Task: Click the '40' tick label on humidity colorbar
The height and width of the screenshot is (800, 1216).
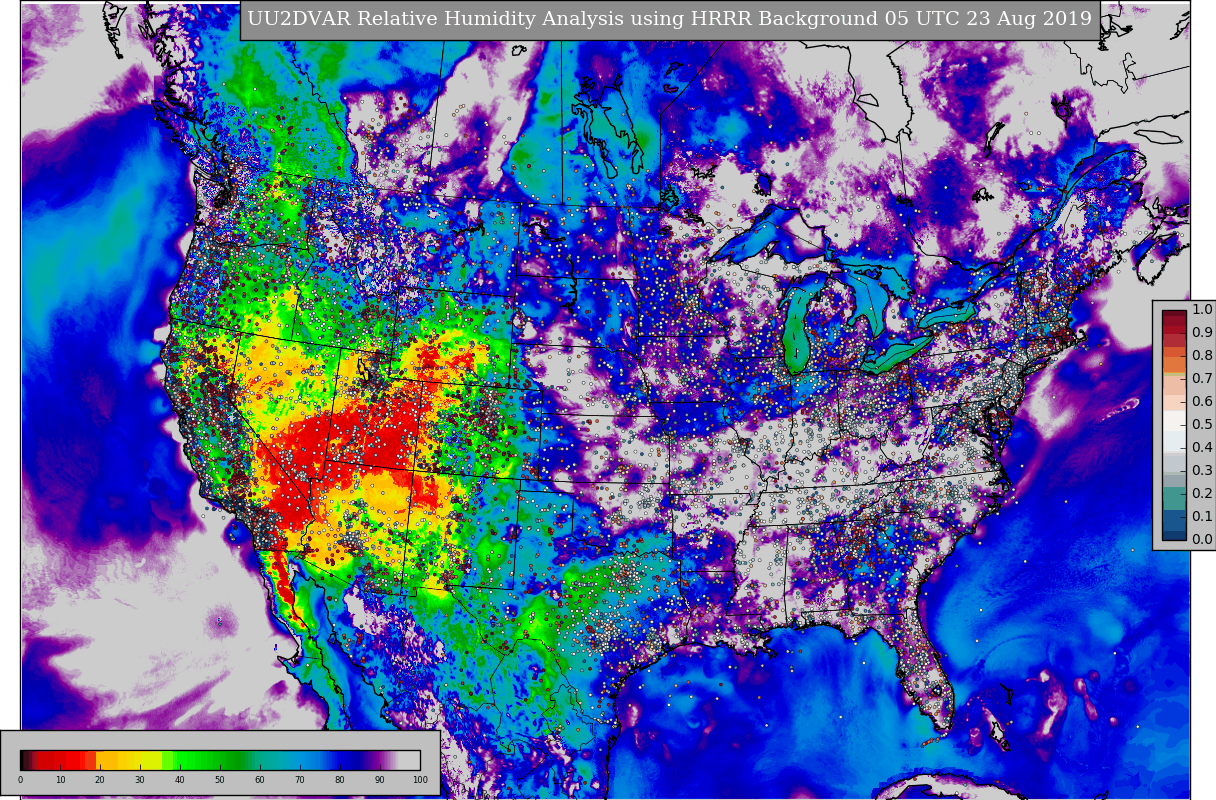Action: pyautogui.click(x=180, y=779)
